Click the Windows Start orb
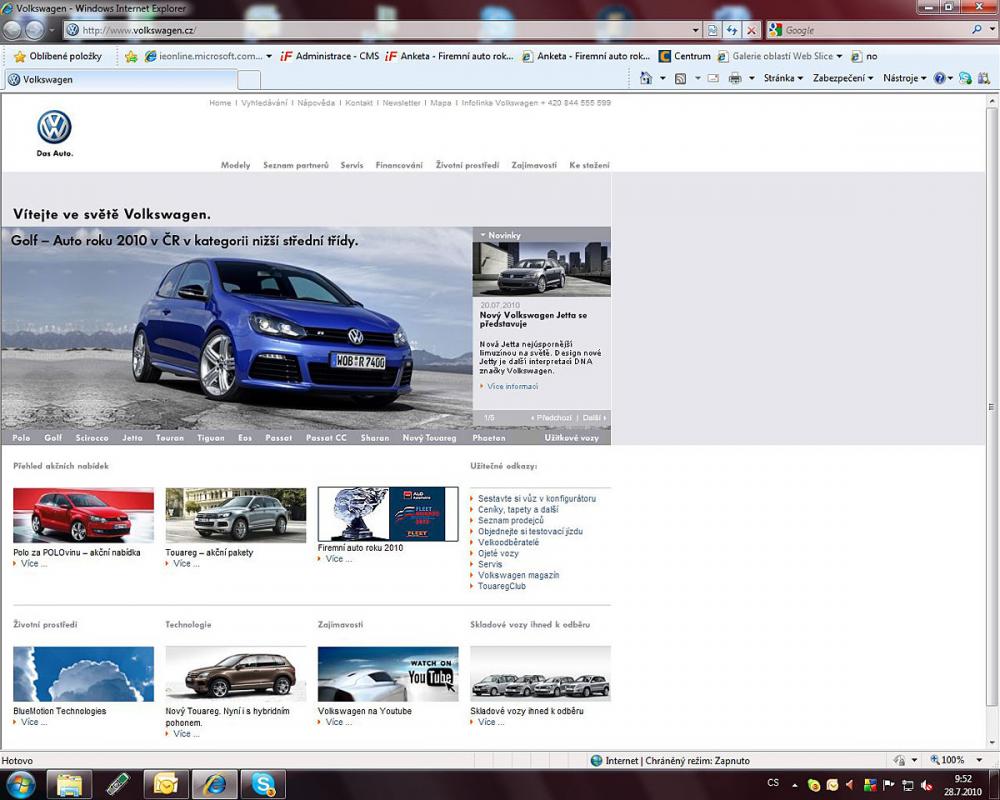The width and height of the screenshot is (1000, 800). click(x=21, y=784)
